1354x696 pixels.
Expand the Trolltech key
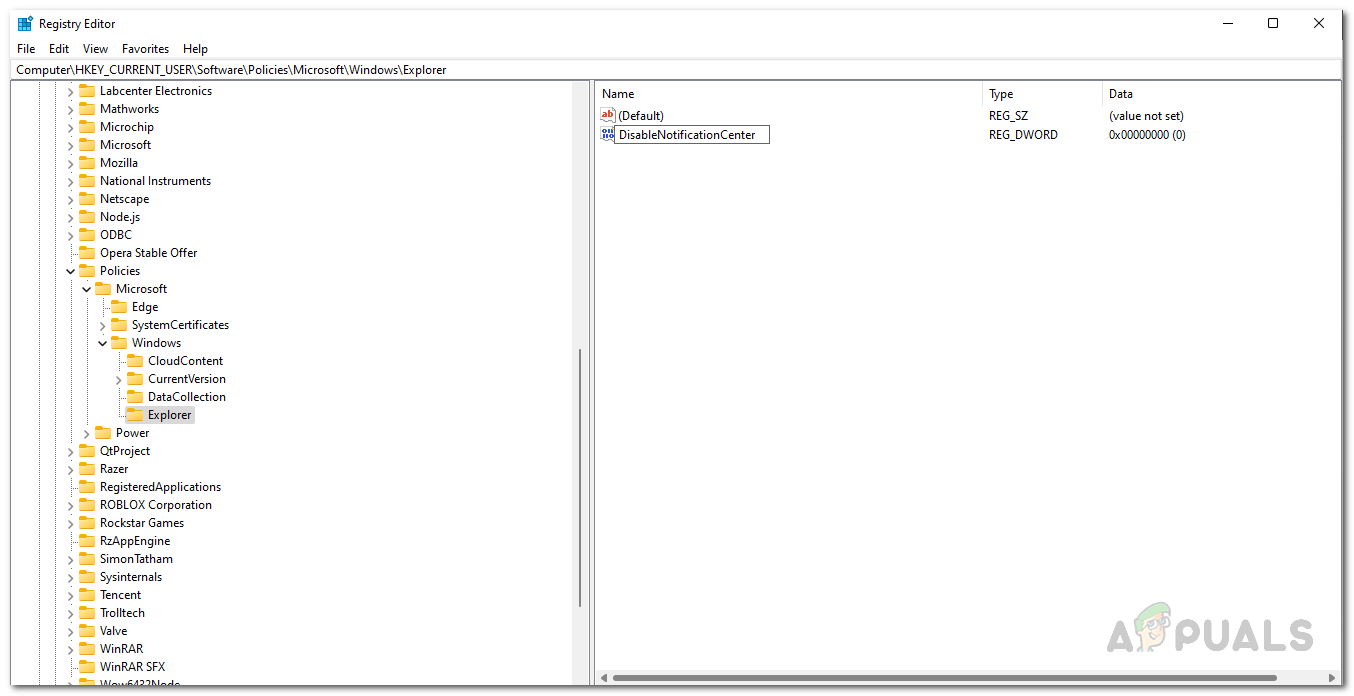(70, 613)
